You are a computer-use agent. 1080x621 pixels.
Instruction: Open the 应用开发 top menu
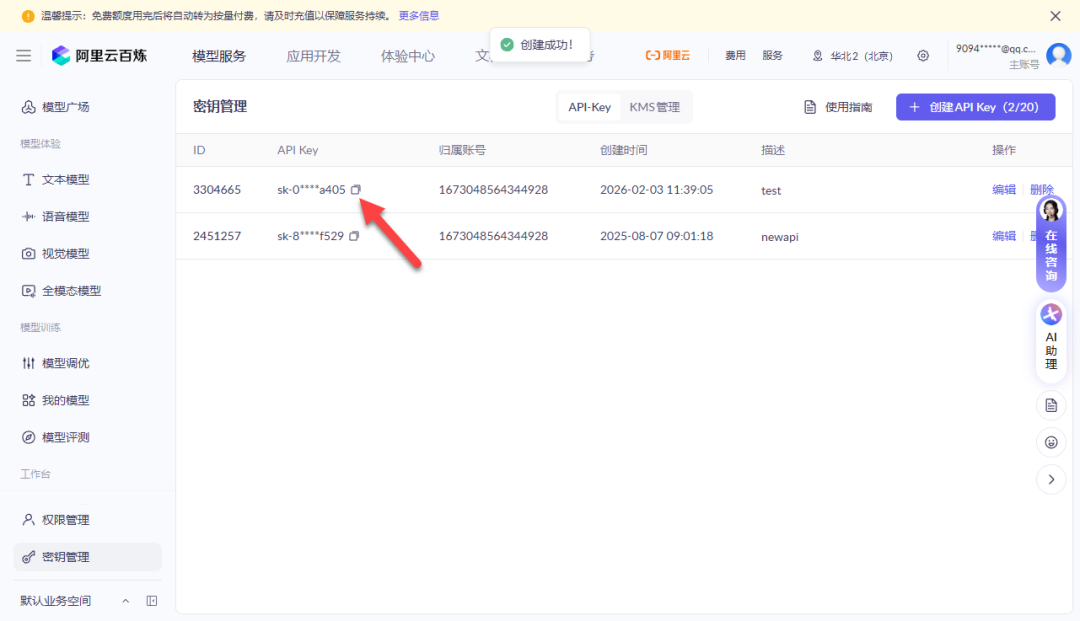(x=313, y=56)
